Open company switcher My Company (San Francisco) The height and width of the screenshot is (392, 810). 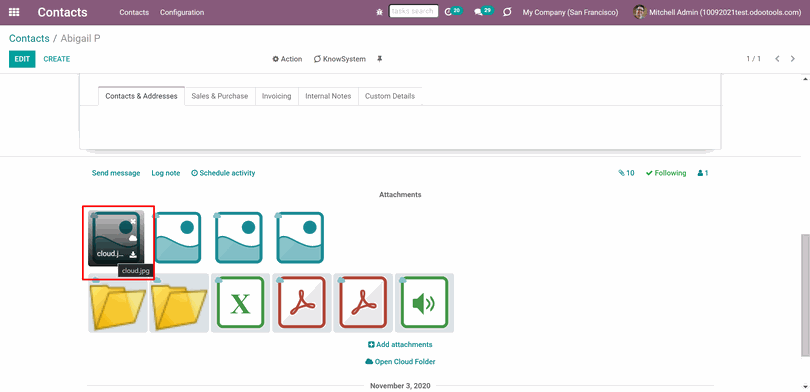point(570,12)
